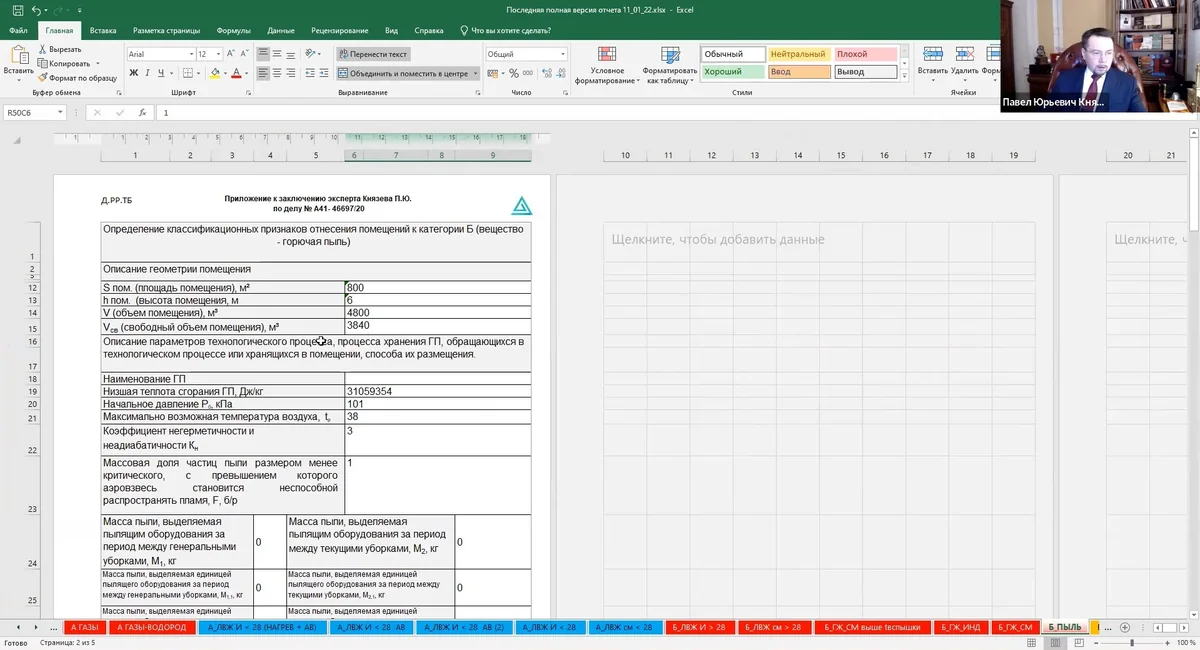Save the workbook with the floppy disk icon

click(x=18, y=10)
